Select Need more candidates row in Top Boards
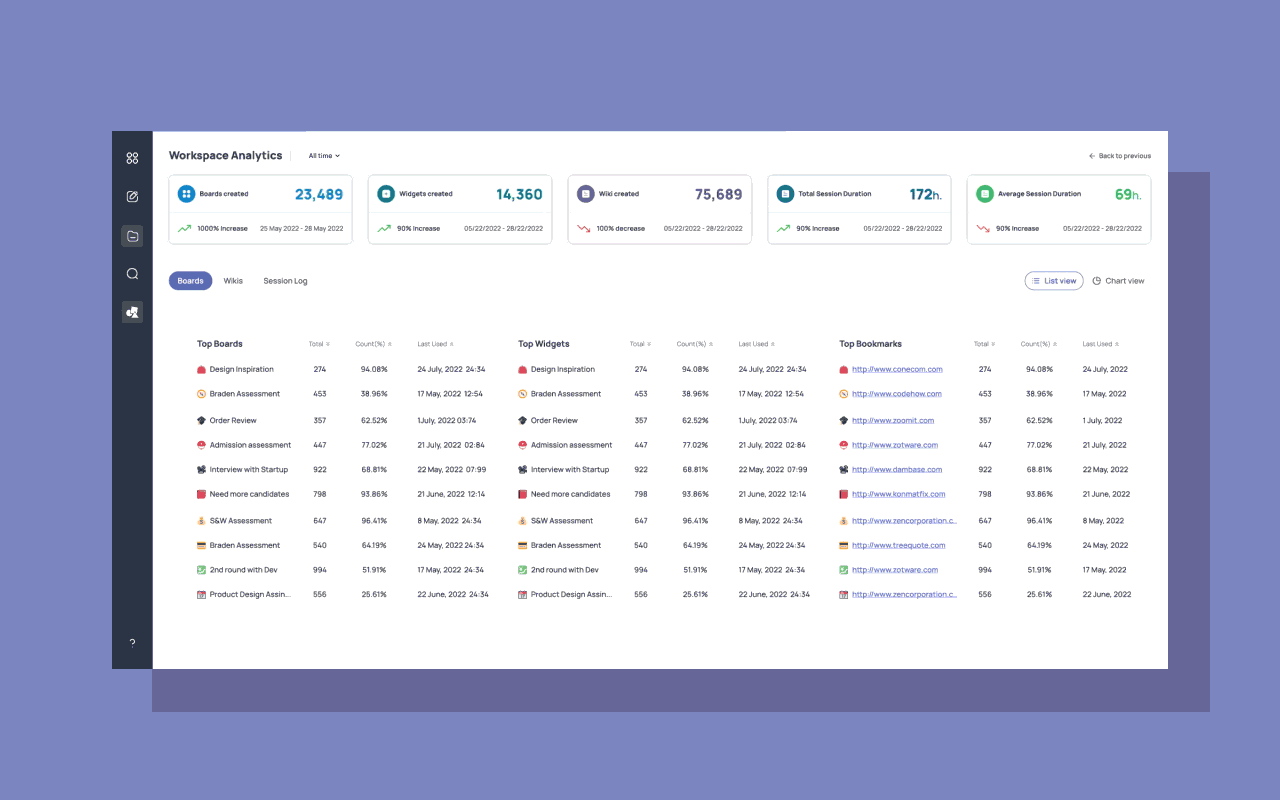Image resolution: width=1280 pixels, height=800 pixels. [343, 494]
